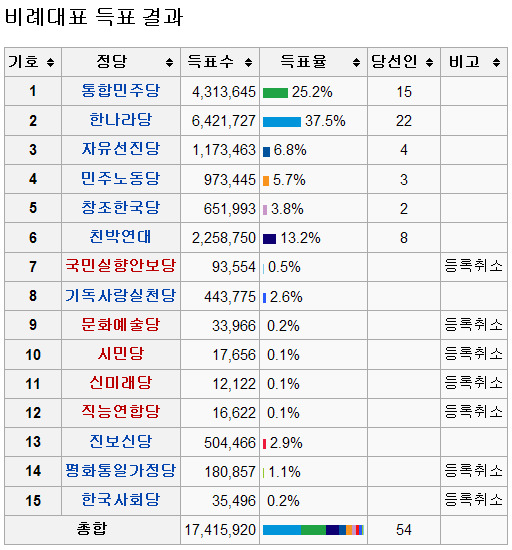This screenshot has width=512, height=550.
Task: Select 등록취소 note in 국민실향안보당 row
Action: 473,266
